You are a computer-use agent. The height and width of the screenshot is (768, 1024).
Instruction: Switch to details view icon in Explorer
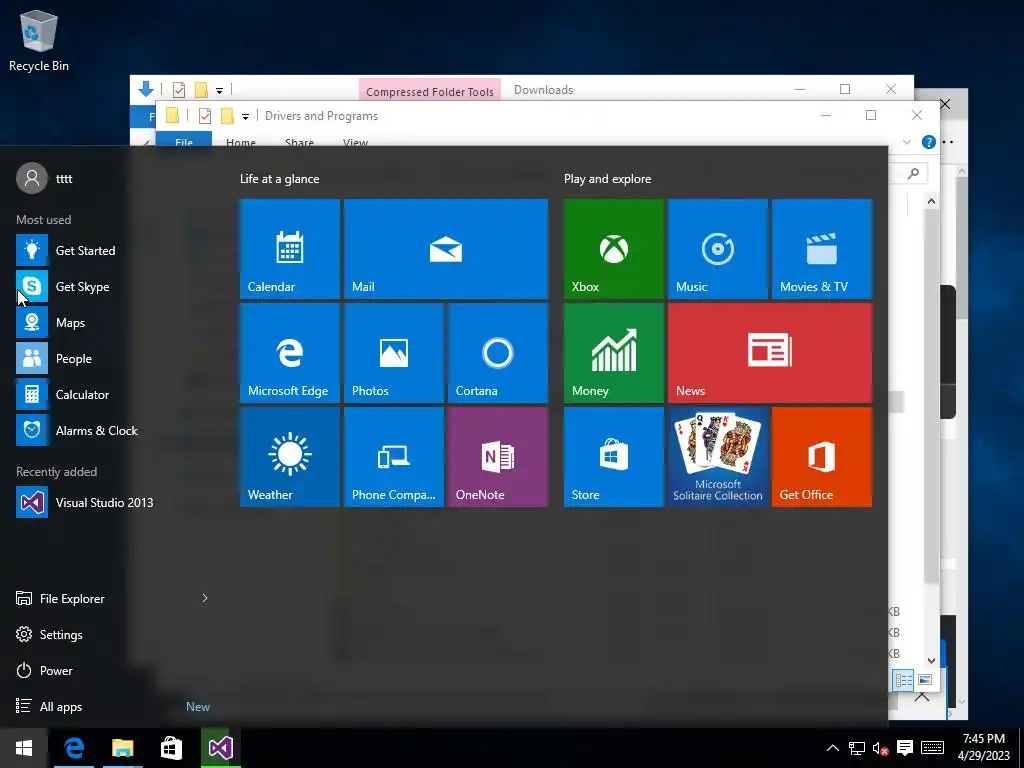(903, 680)
